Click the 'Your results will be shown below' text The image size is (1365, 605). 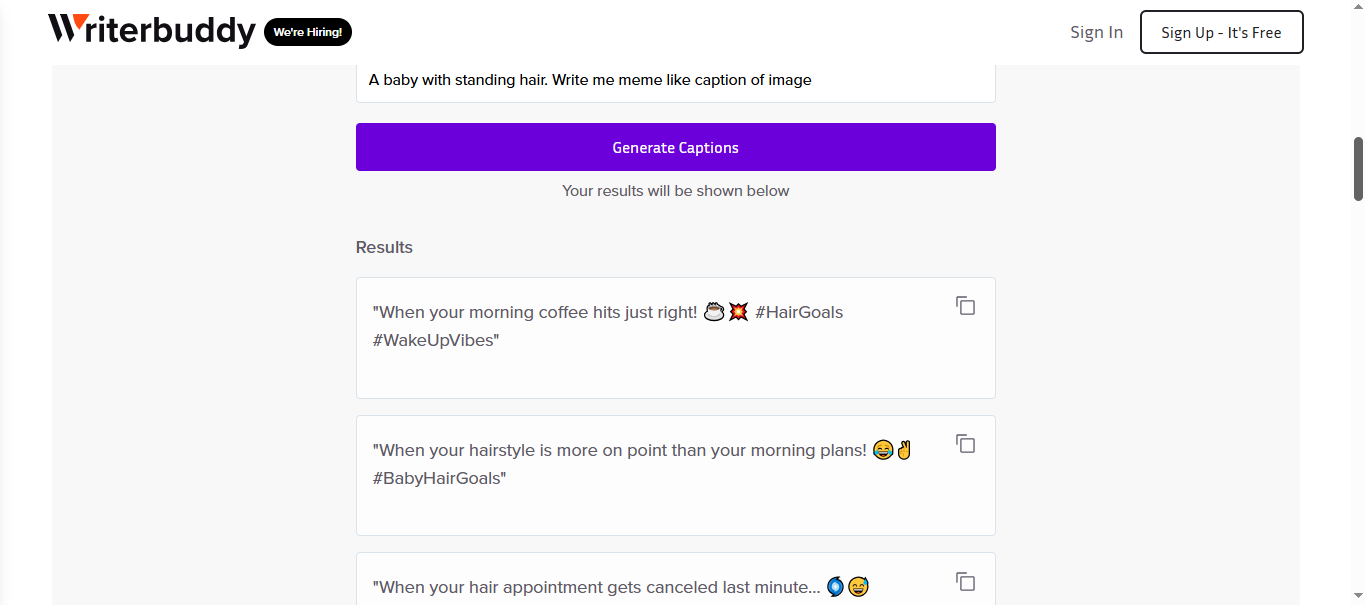[675, 191]
